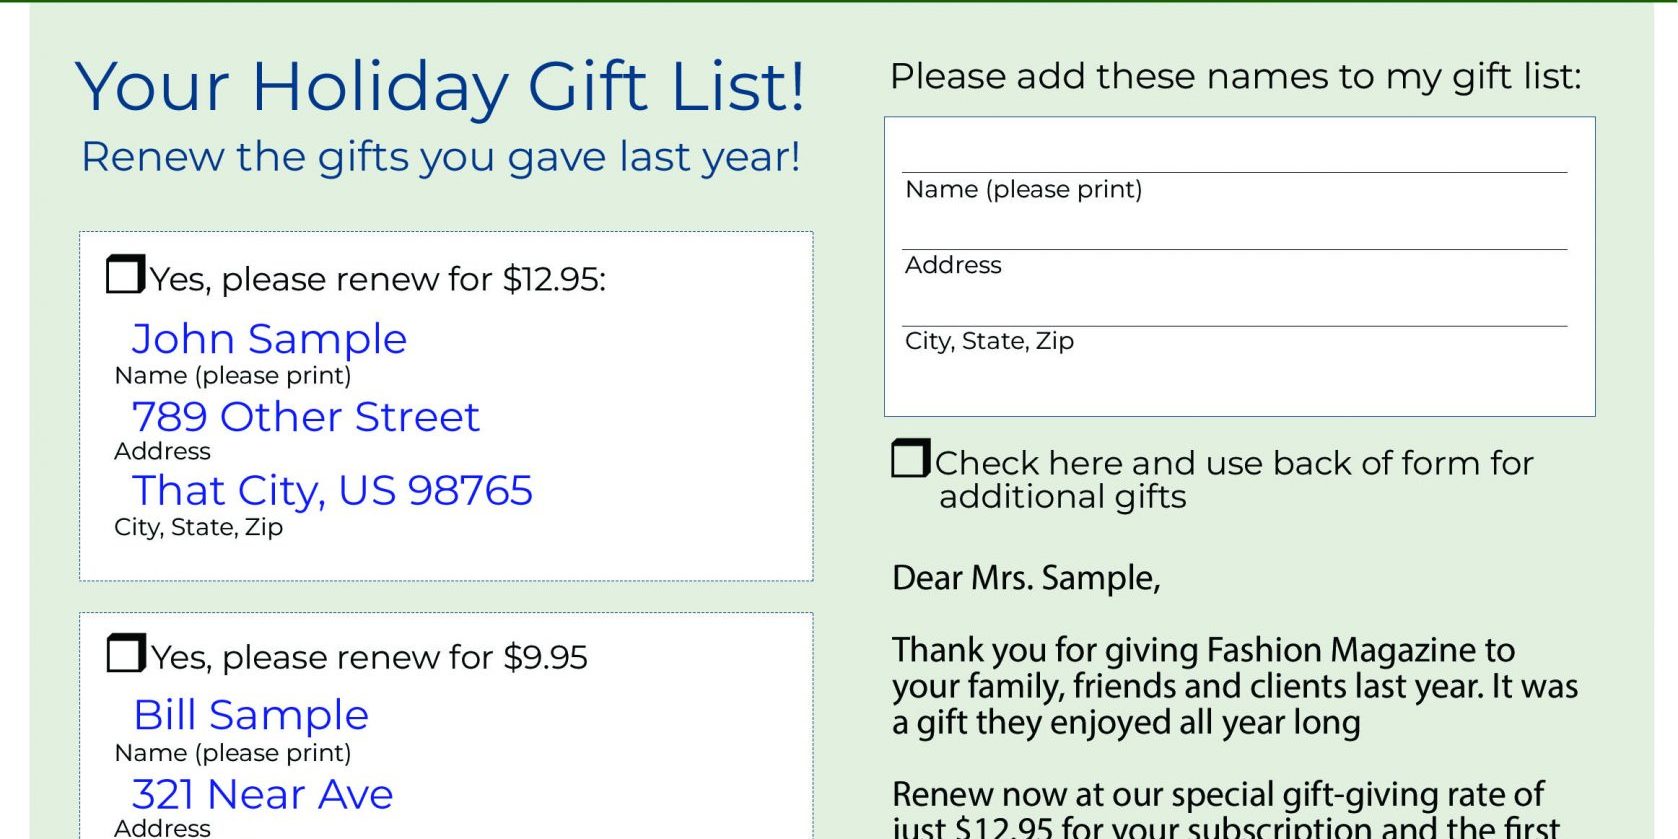The width and height of the screenshot is (1678, 839).
Task: Click Address label under 789 Other Street
Action: click(162, 452)
